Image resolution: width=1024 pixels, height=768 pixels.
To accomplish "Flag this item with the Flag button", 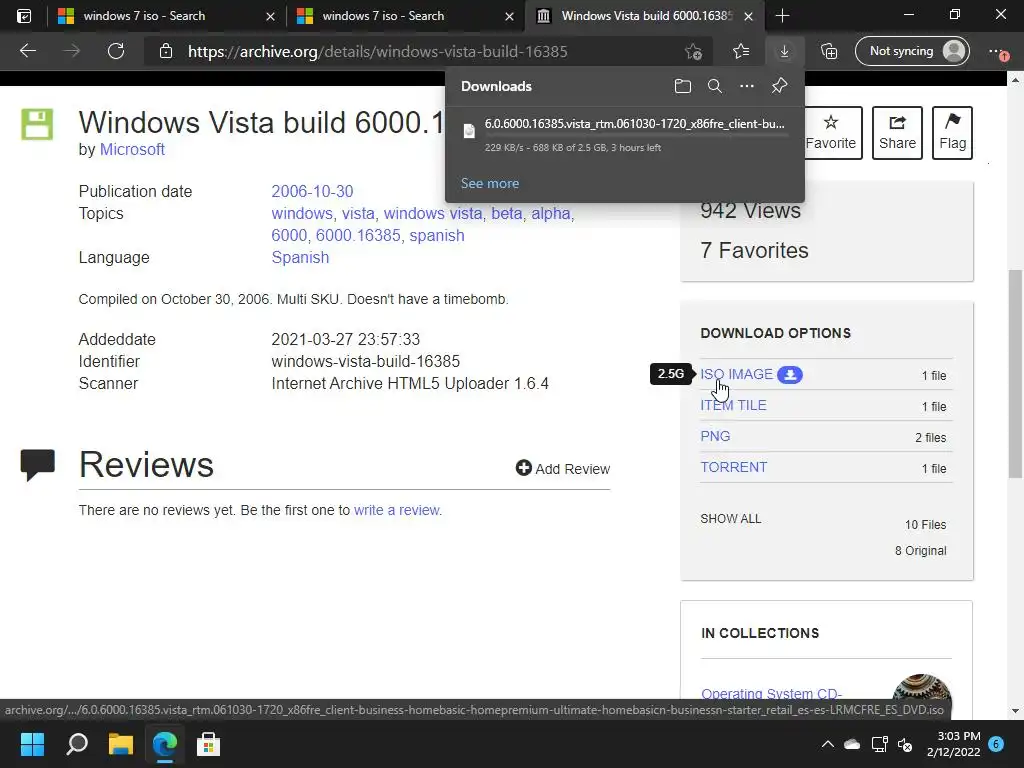I will pyautogui.click(x=952, y=133).
